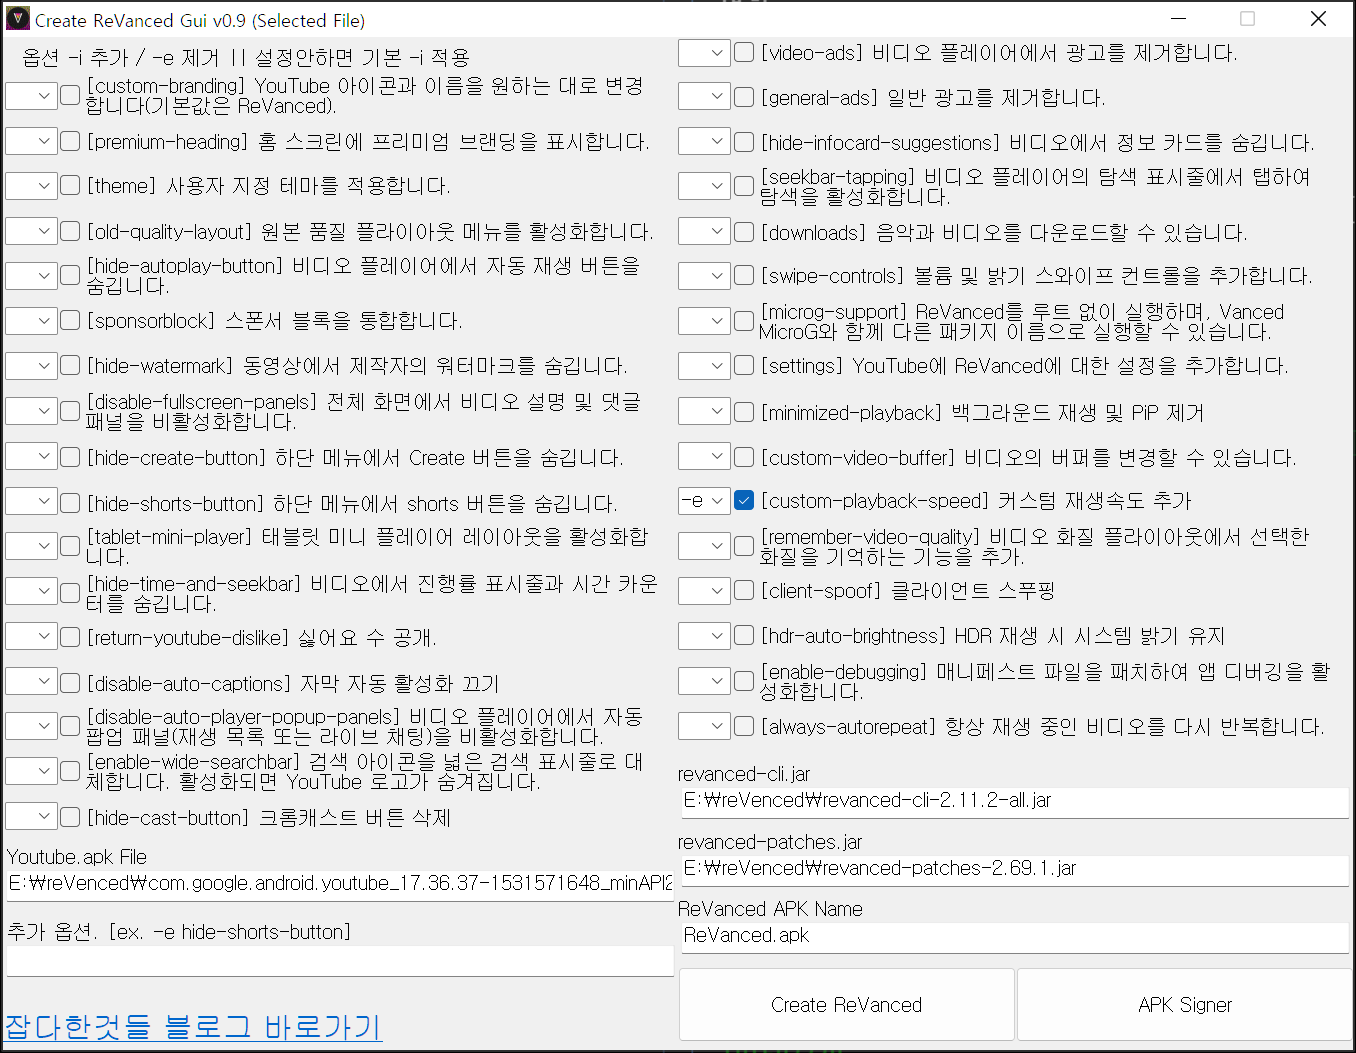Open dropdown beside return-youtube-dislike
1356x1053 pixels.
pyautogui.click(x=31, y=636)
